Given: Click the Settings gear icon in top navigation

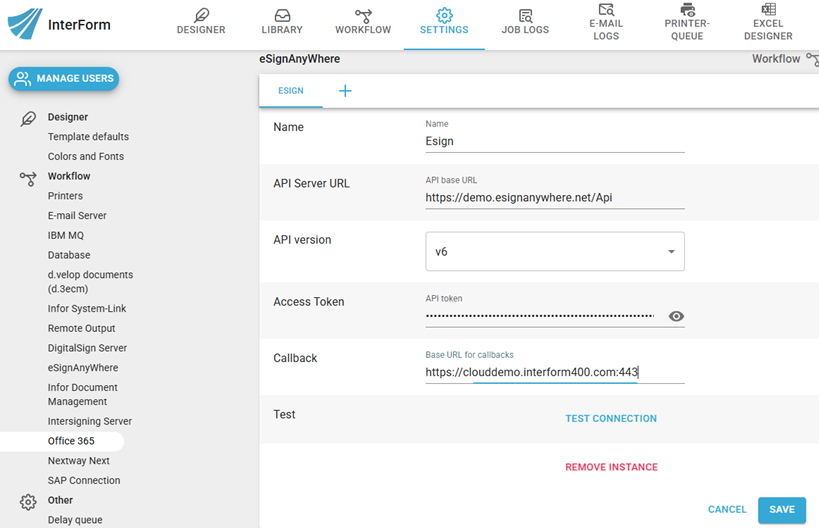Looking at the screenshot, I should 444,15.
